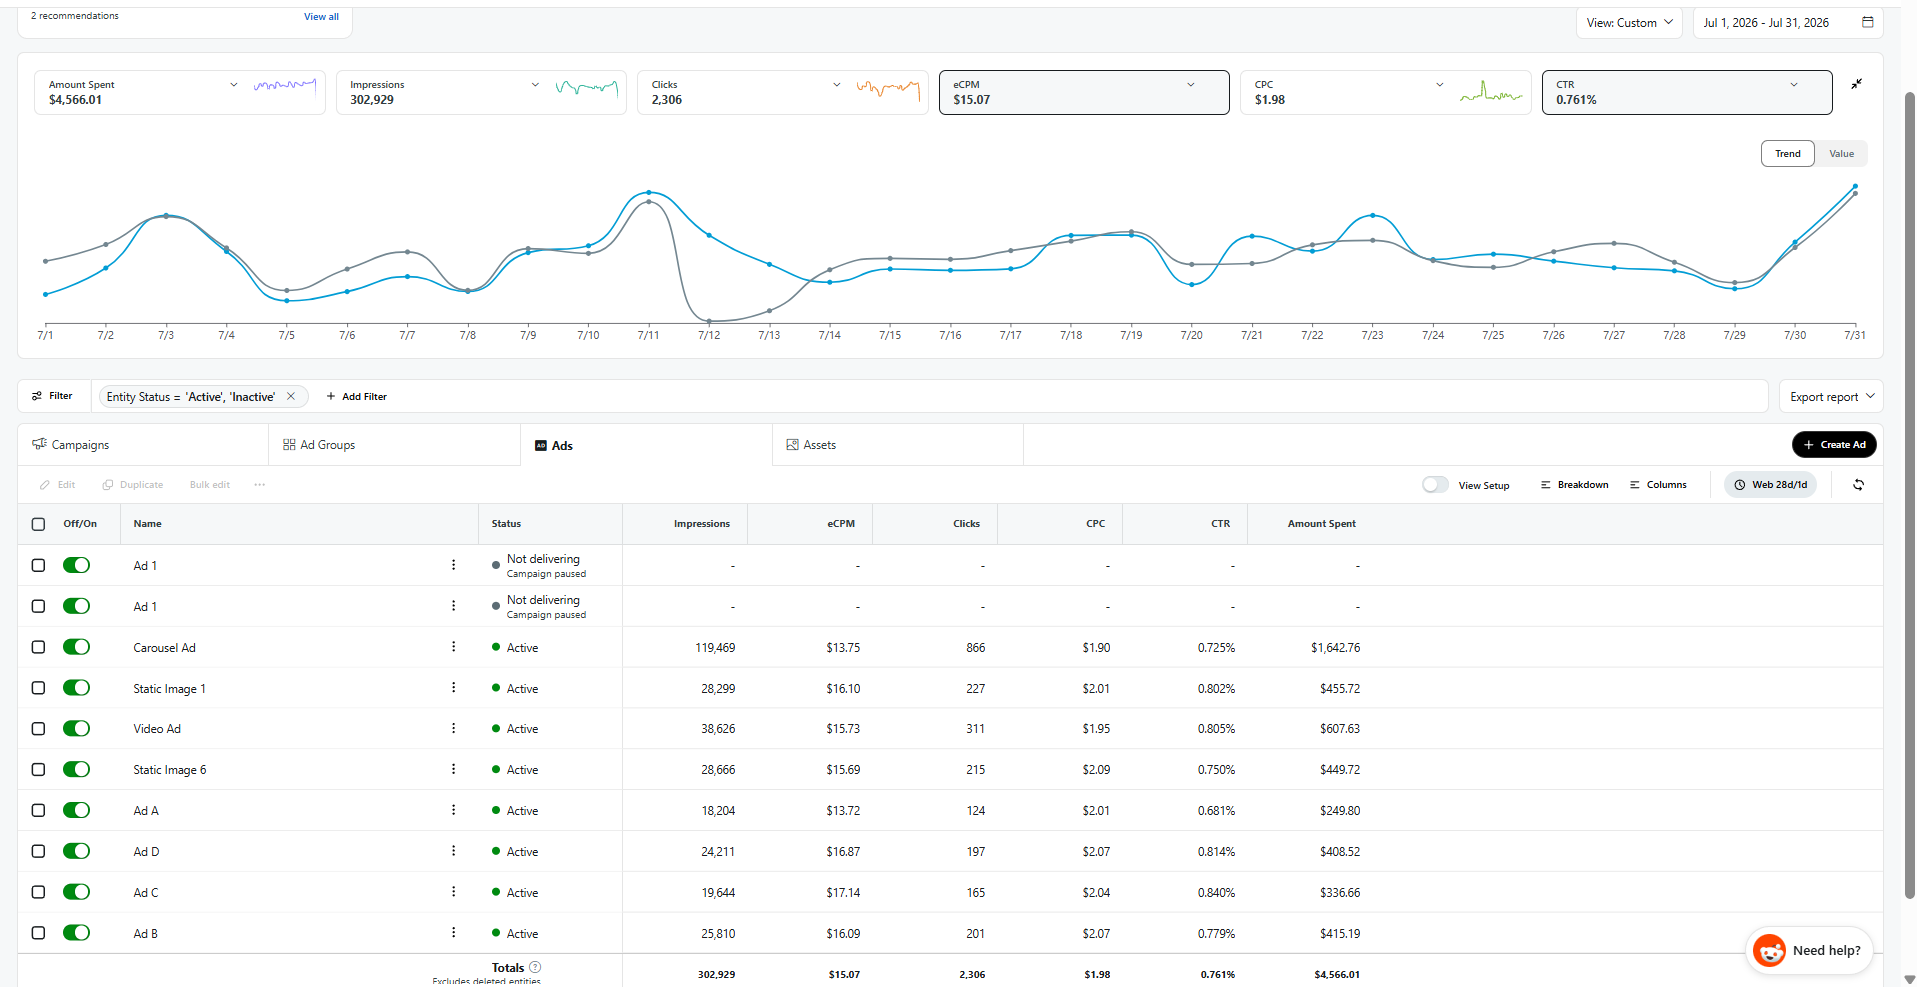
Task: Open the View all recommendations link
Action: [321, 17]
